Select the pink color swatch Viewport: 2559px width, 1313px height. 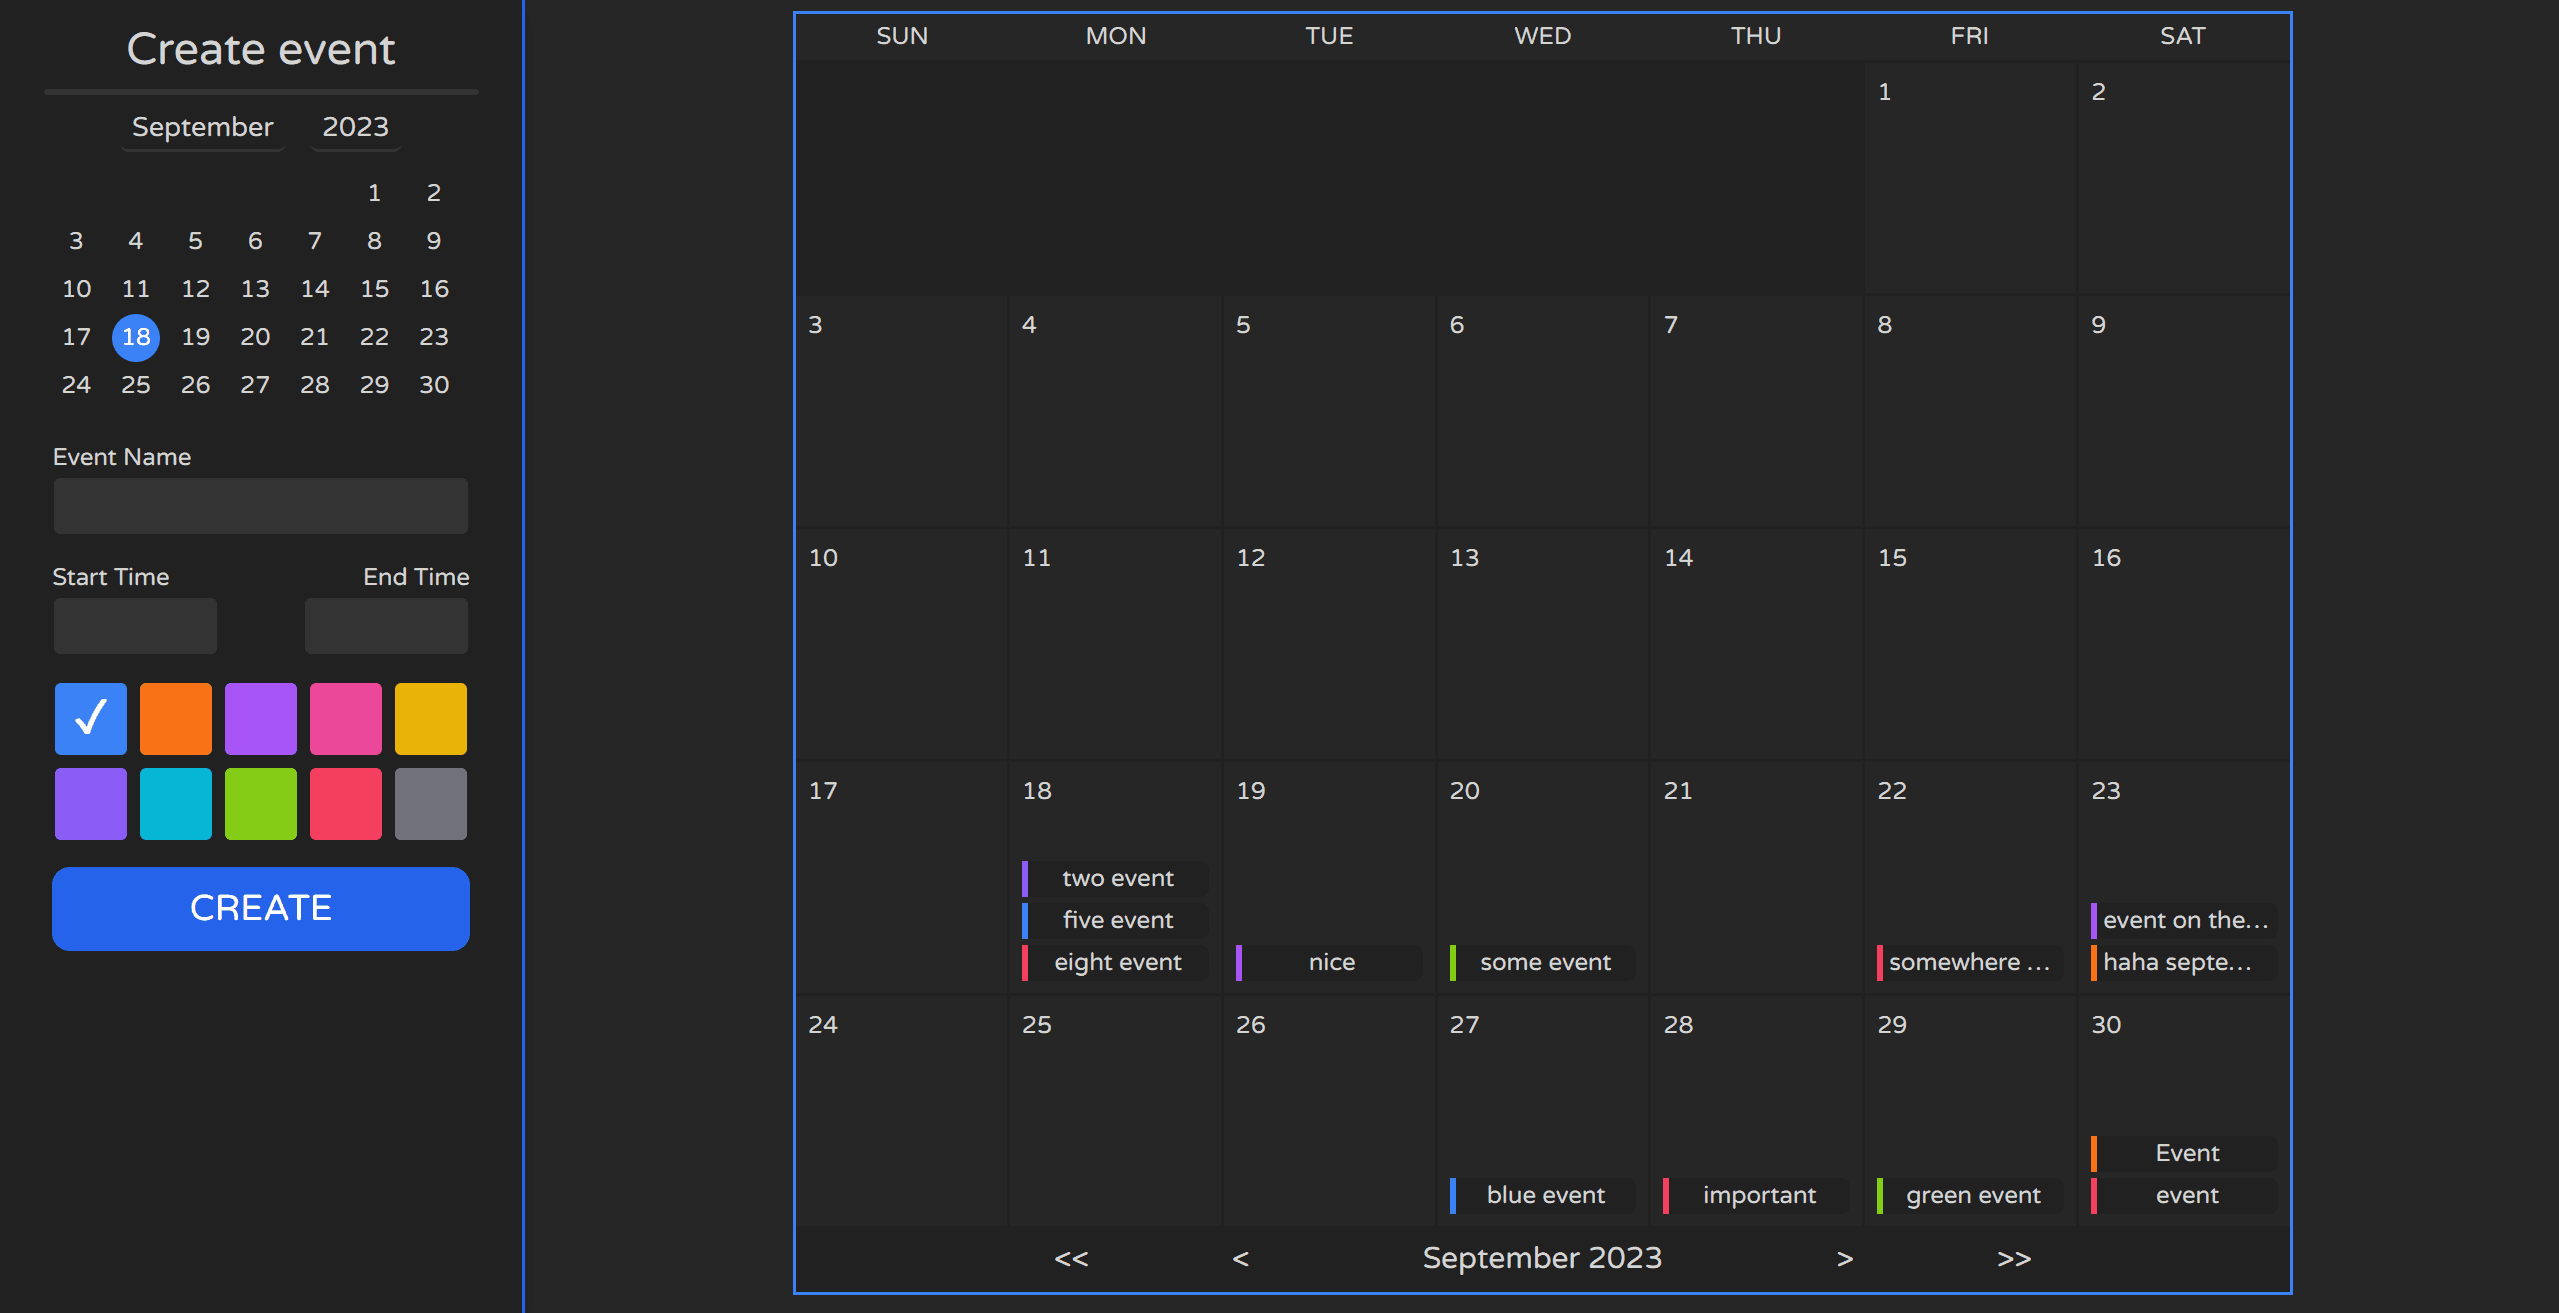click(345, 717)
